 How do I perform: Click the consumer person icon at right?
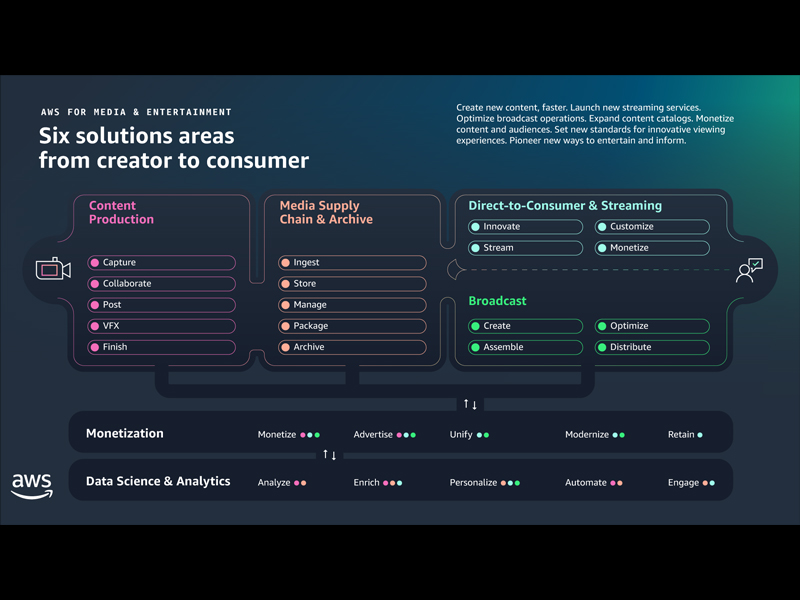tap(749, 270)
